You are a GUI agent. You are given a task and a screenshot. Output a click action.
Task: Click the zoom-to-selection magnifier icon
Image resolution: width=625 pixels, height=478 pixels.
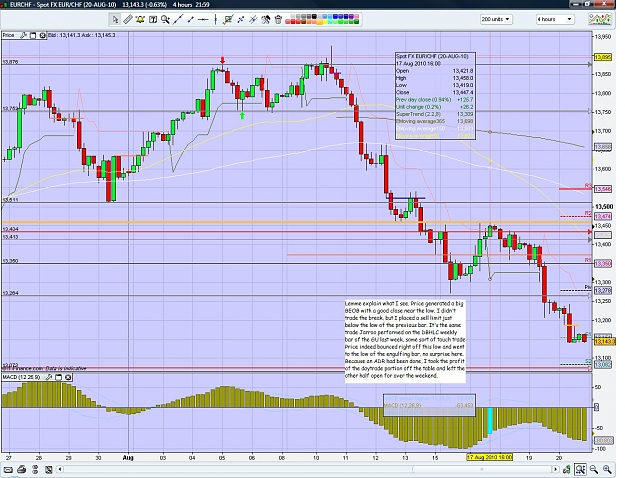pyautogui.click(x=580, y=469)
